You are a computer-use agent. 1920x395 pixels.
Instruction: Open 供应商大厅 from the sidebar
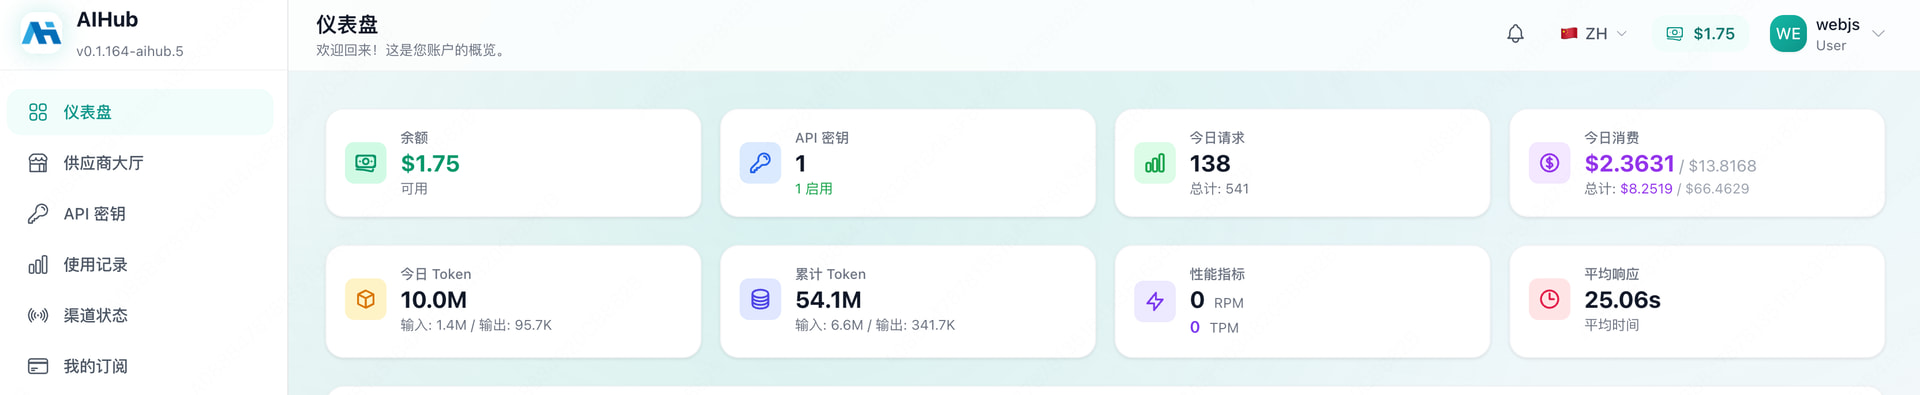point(140,163)
